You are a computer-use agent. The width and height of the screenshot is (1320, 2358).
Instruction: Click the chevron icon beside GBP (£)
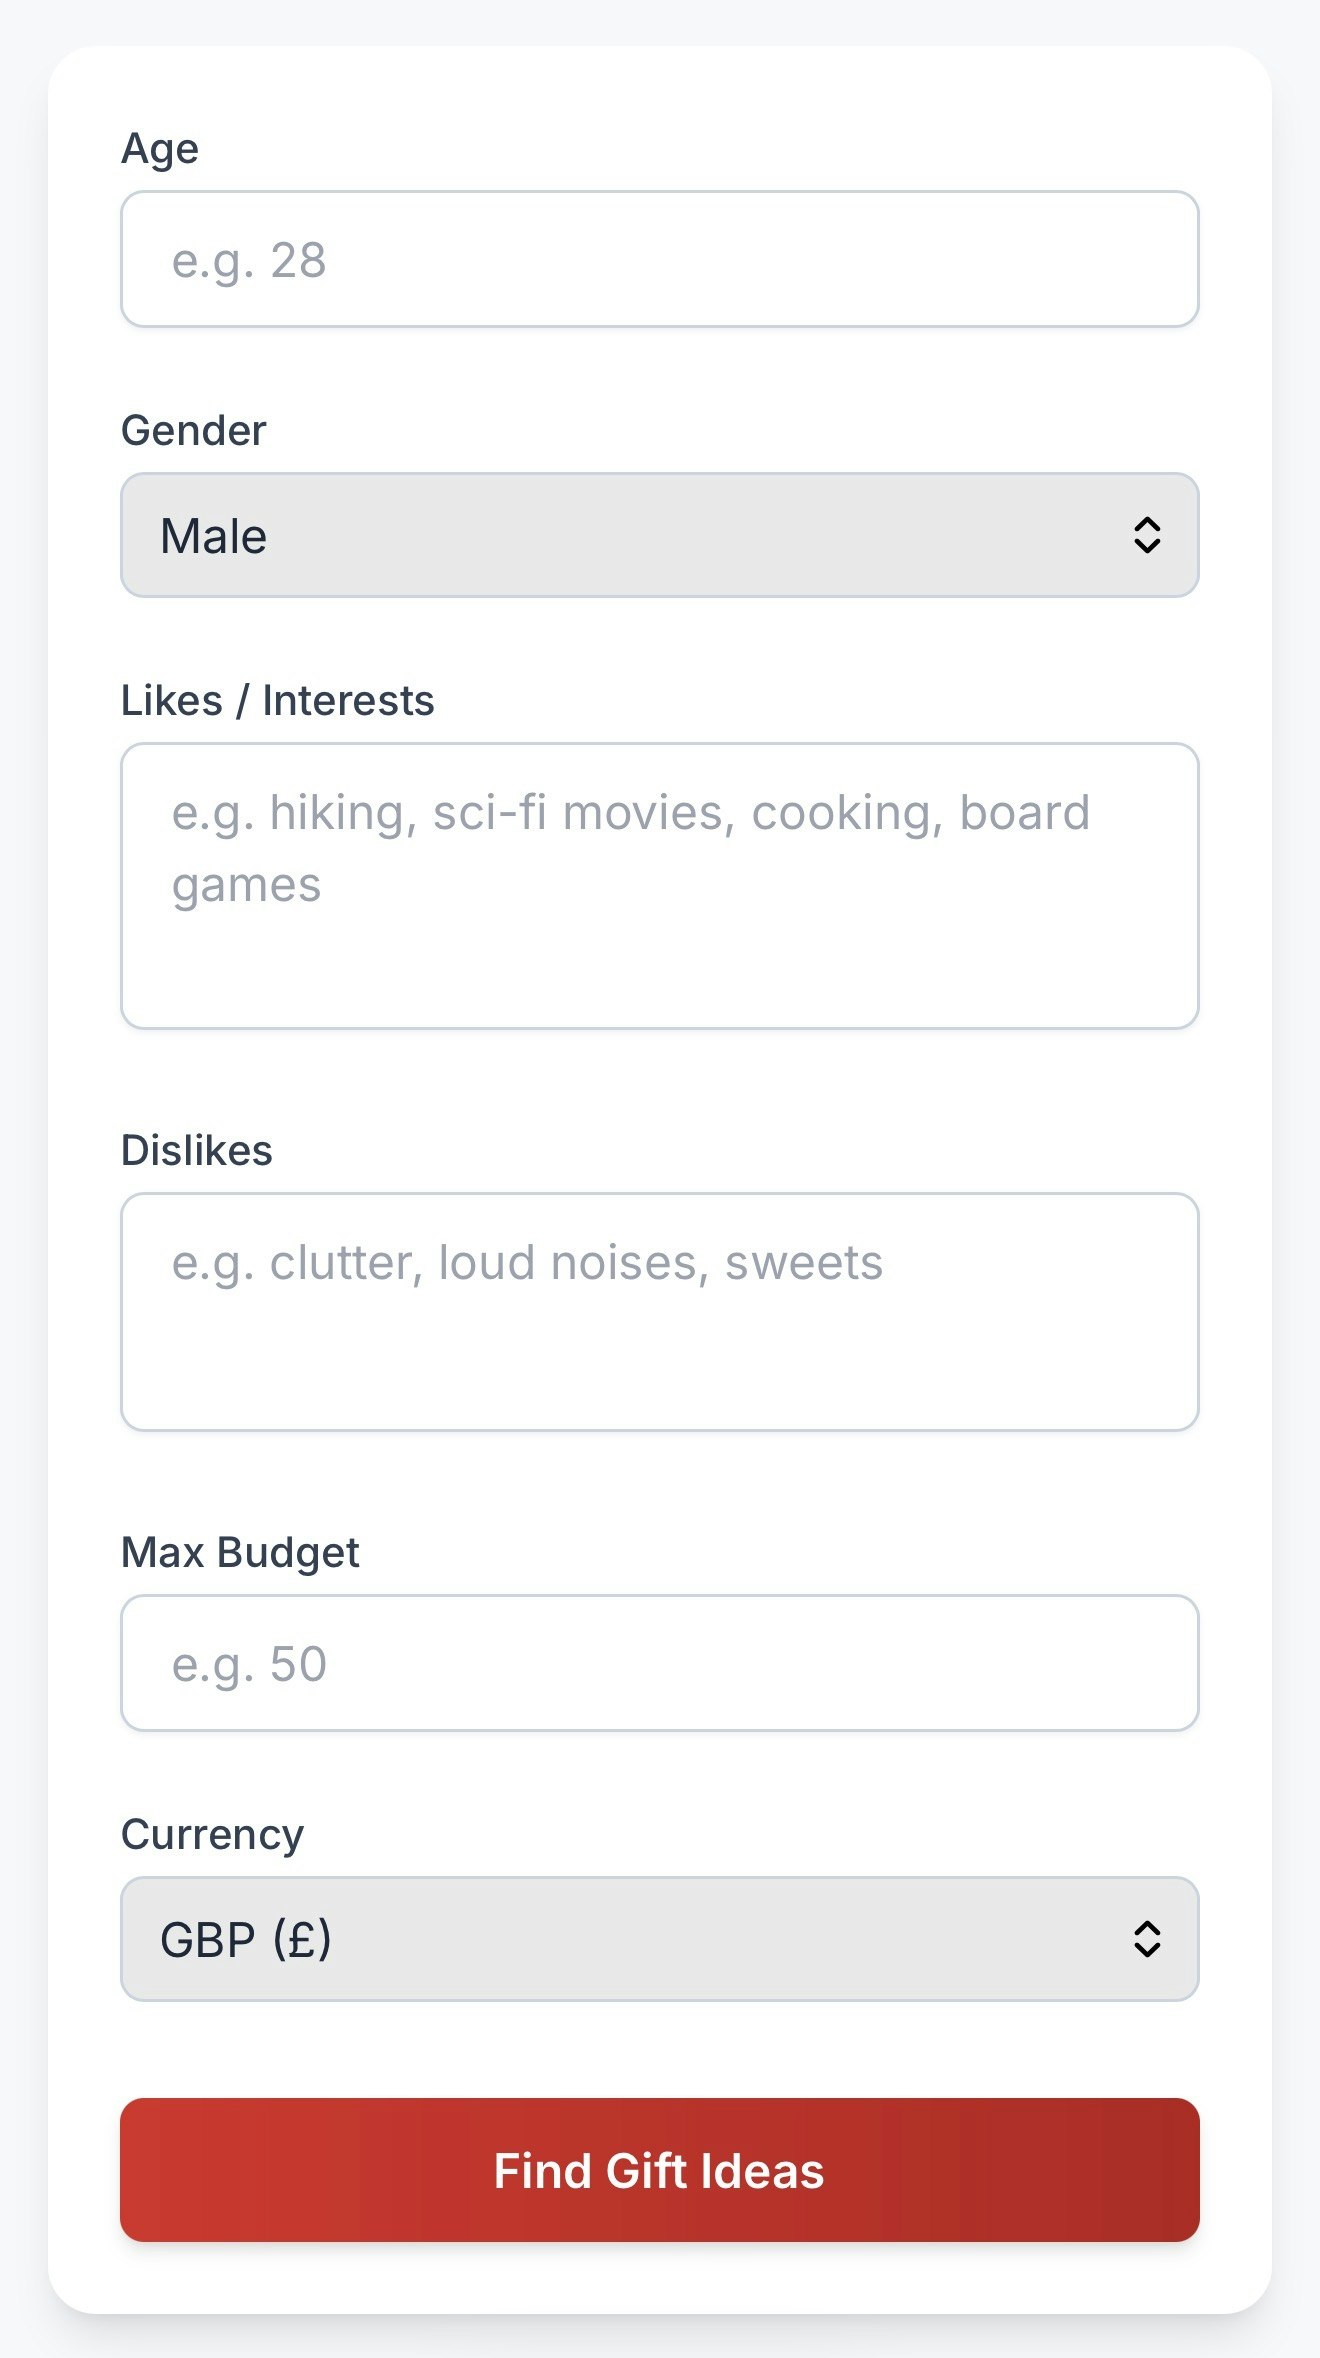click(x=1146, y=1939)
